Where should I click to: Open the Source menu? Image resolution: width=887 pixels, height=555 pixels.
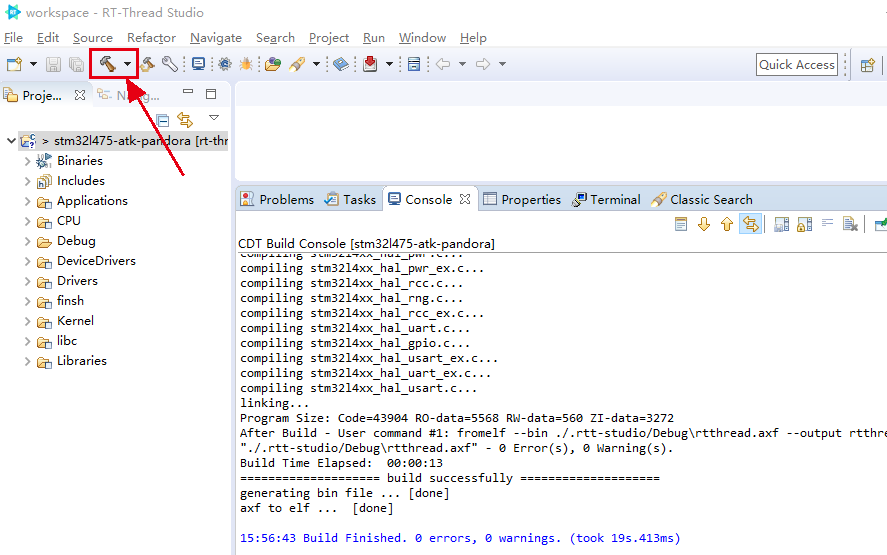click(93, 38)
